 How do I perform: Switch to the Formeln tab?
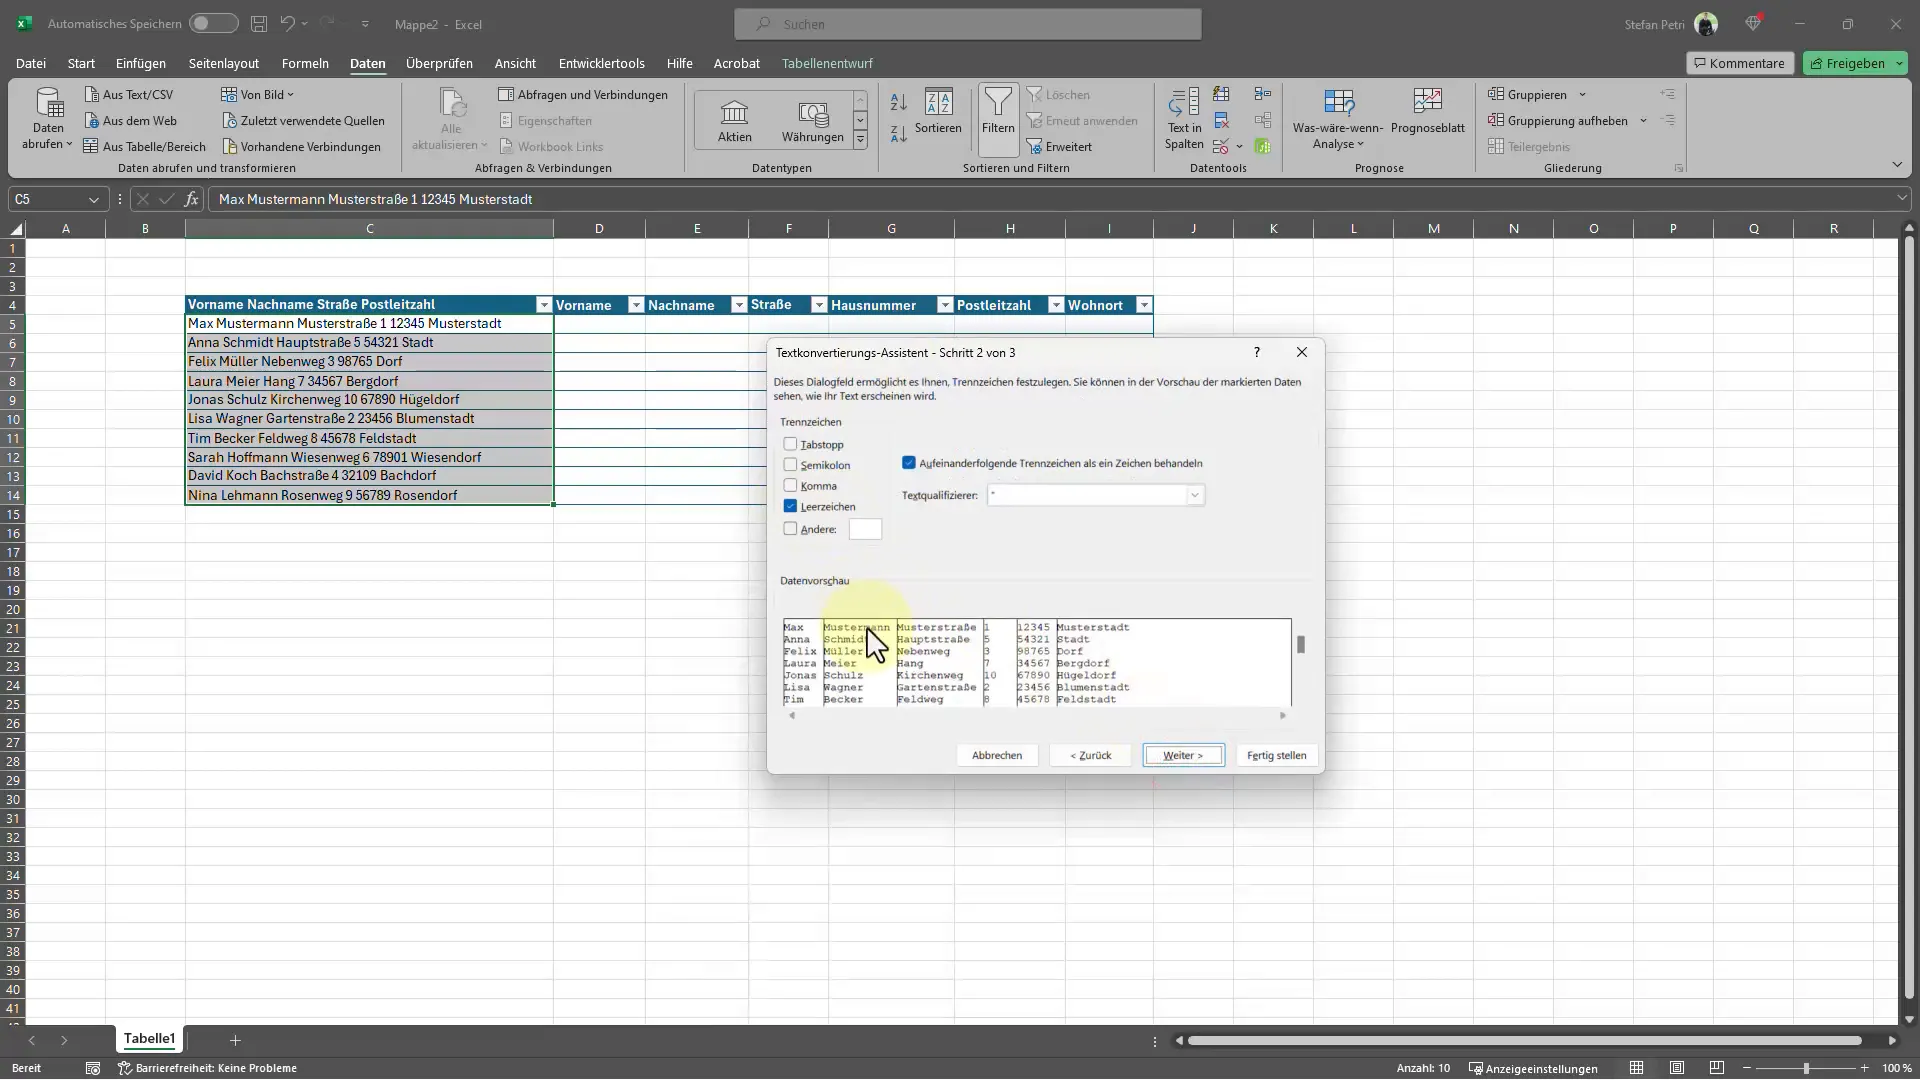click(x=305, y=63)
